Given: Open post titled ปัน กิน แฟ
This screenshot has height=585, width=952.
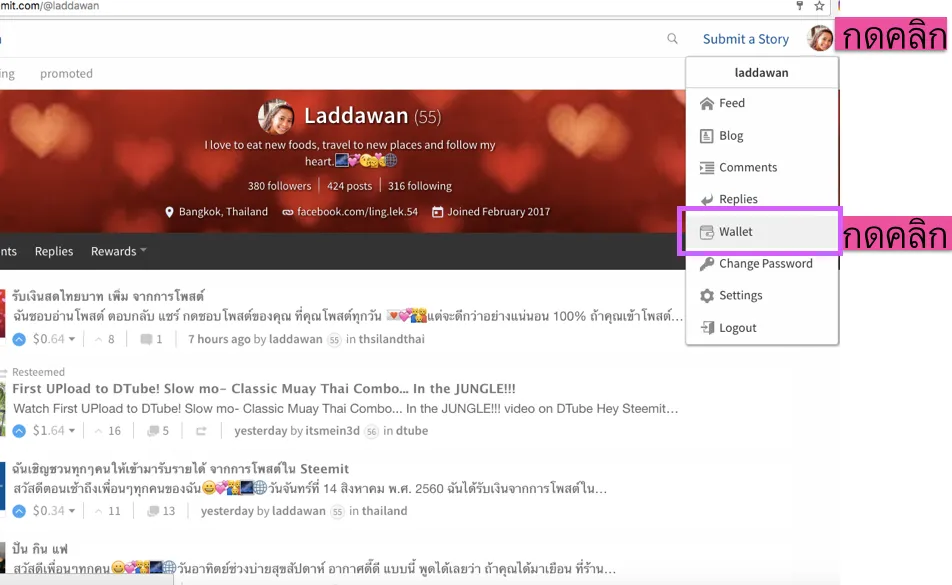Looking at the screenshot, I should point(40,549).
